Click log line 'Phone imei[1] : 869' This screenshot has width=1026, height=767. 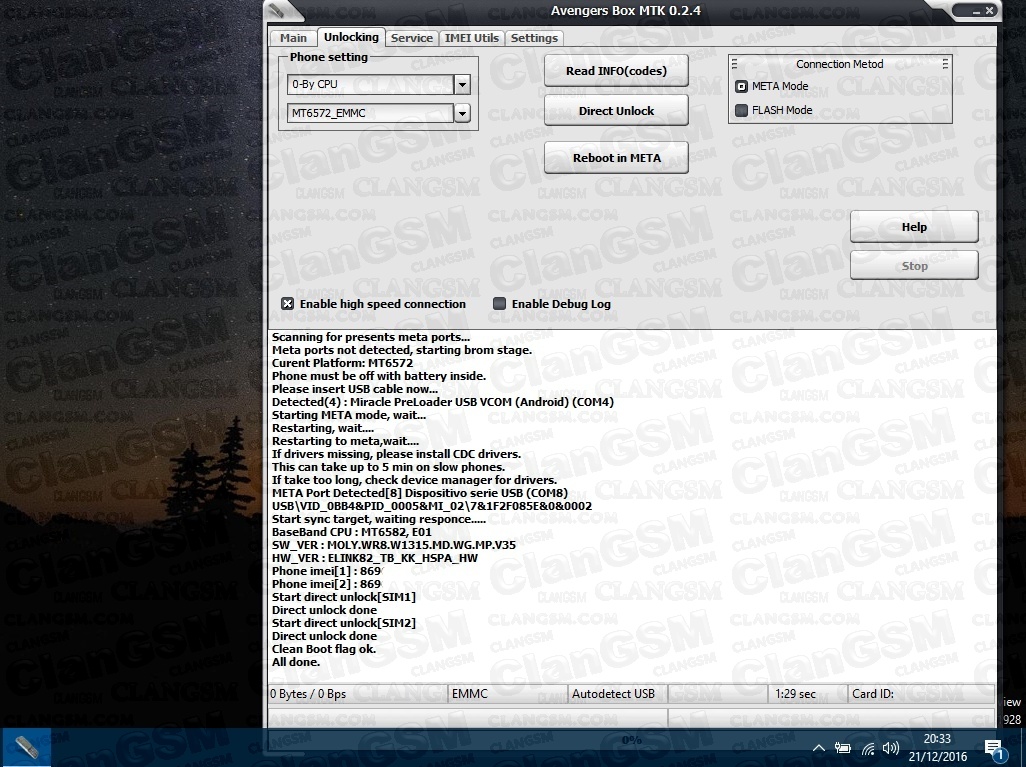coord(327,571)
